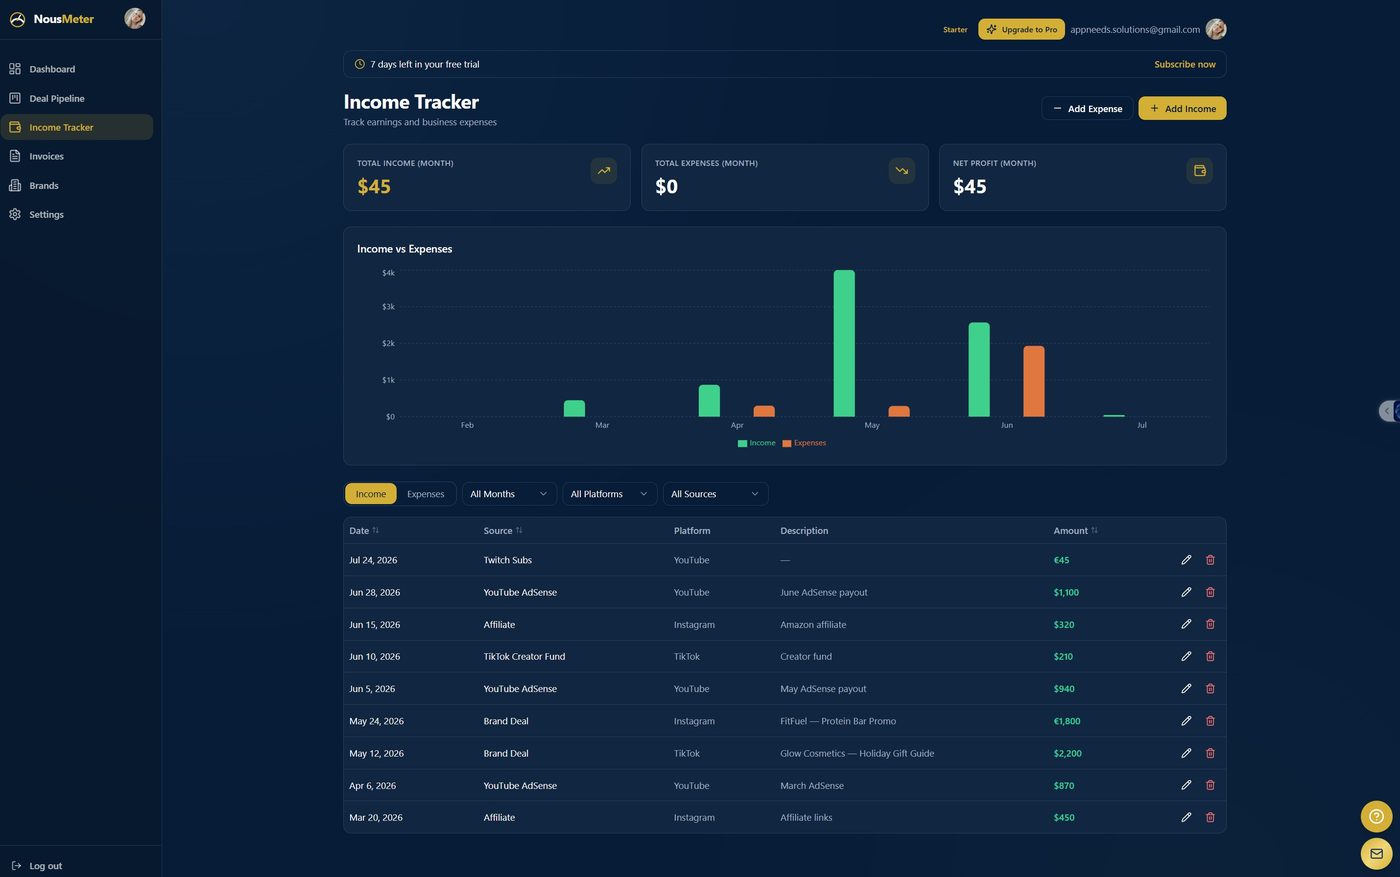This screenshot has width=1400, height=877.
Task: Click the Add Income button
Action: tap(1182, 108)
